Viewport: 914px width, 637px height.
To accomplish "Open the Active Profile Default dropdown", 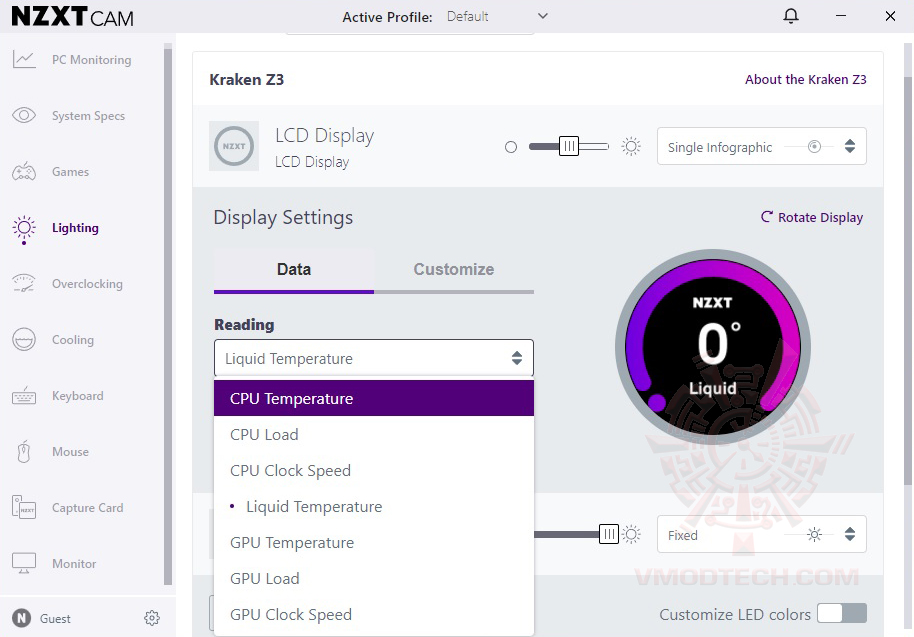I will coord(497,16).
